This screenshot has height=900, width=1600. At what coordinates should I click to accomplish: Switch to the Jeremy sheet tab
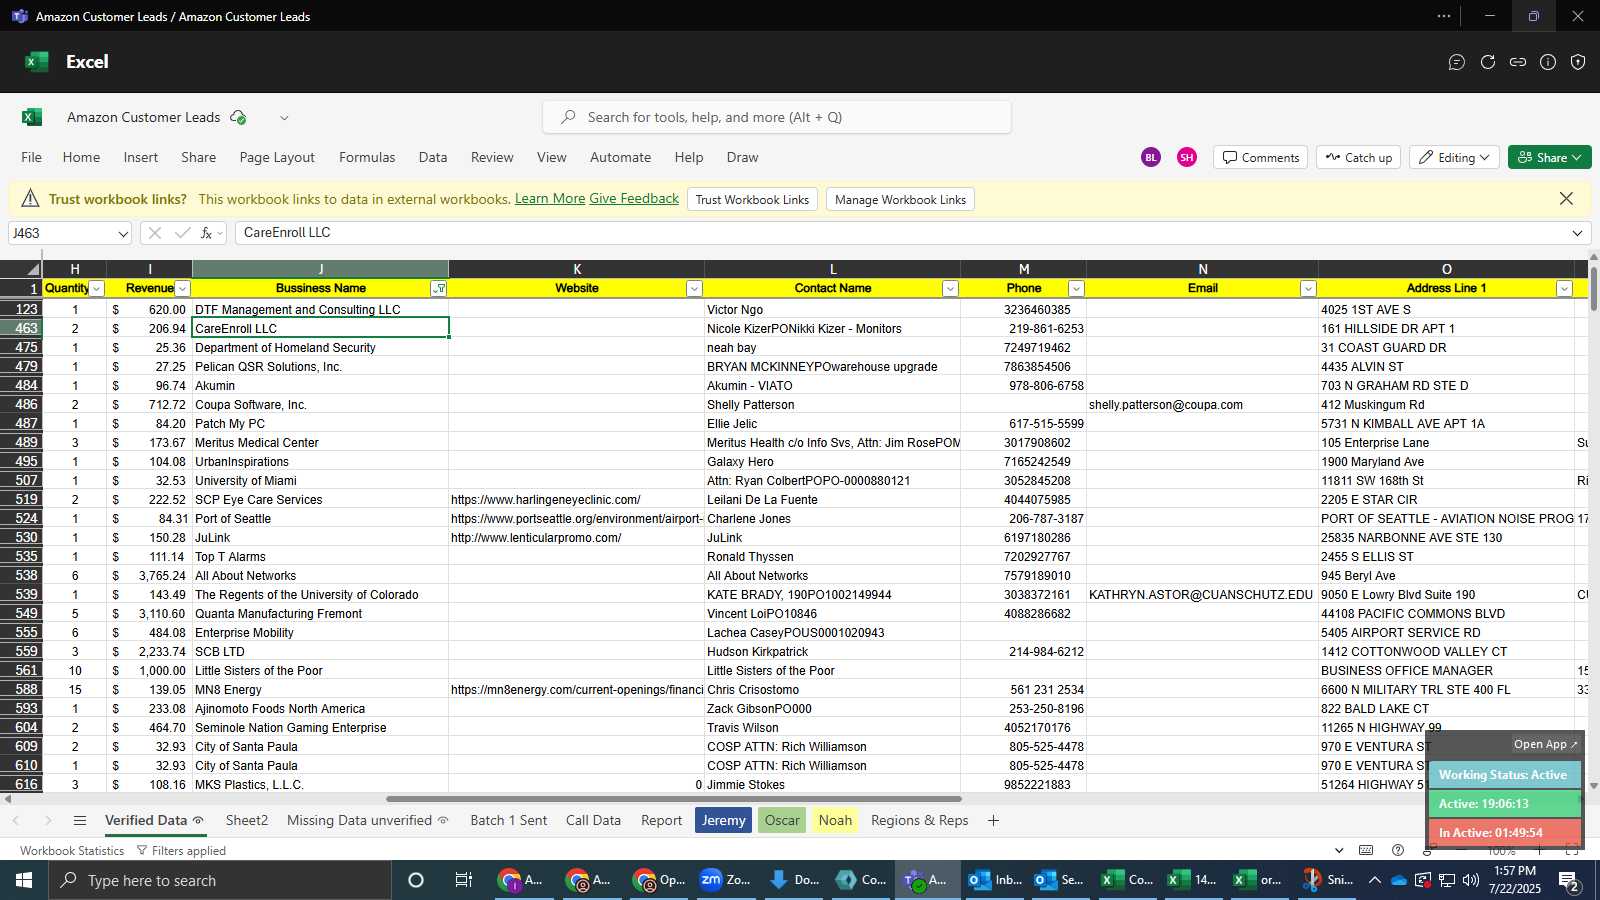[x=723, y=820]
